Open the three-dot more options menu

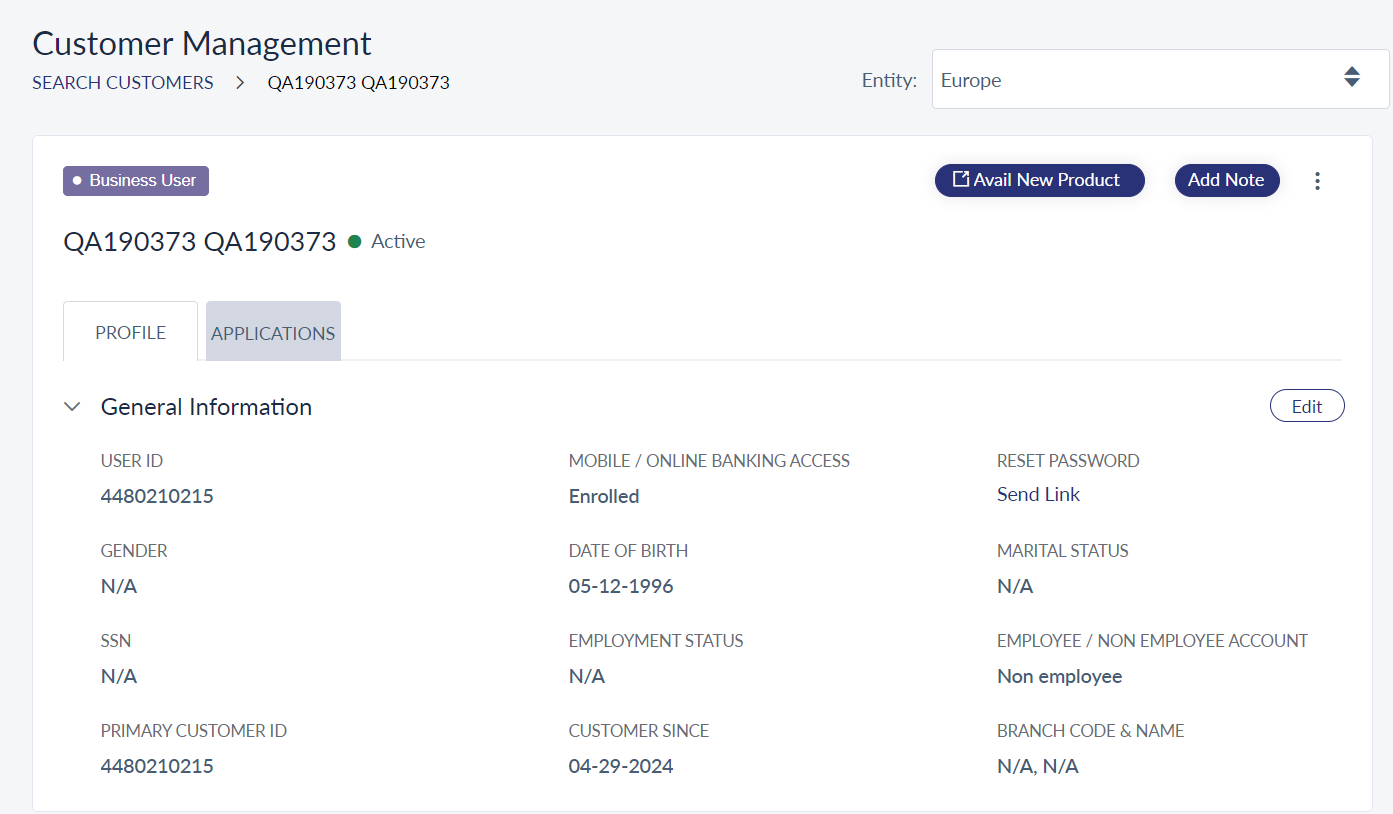click(1317, 181)
